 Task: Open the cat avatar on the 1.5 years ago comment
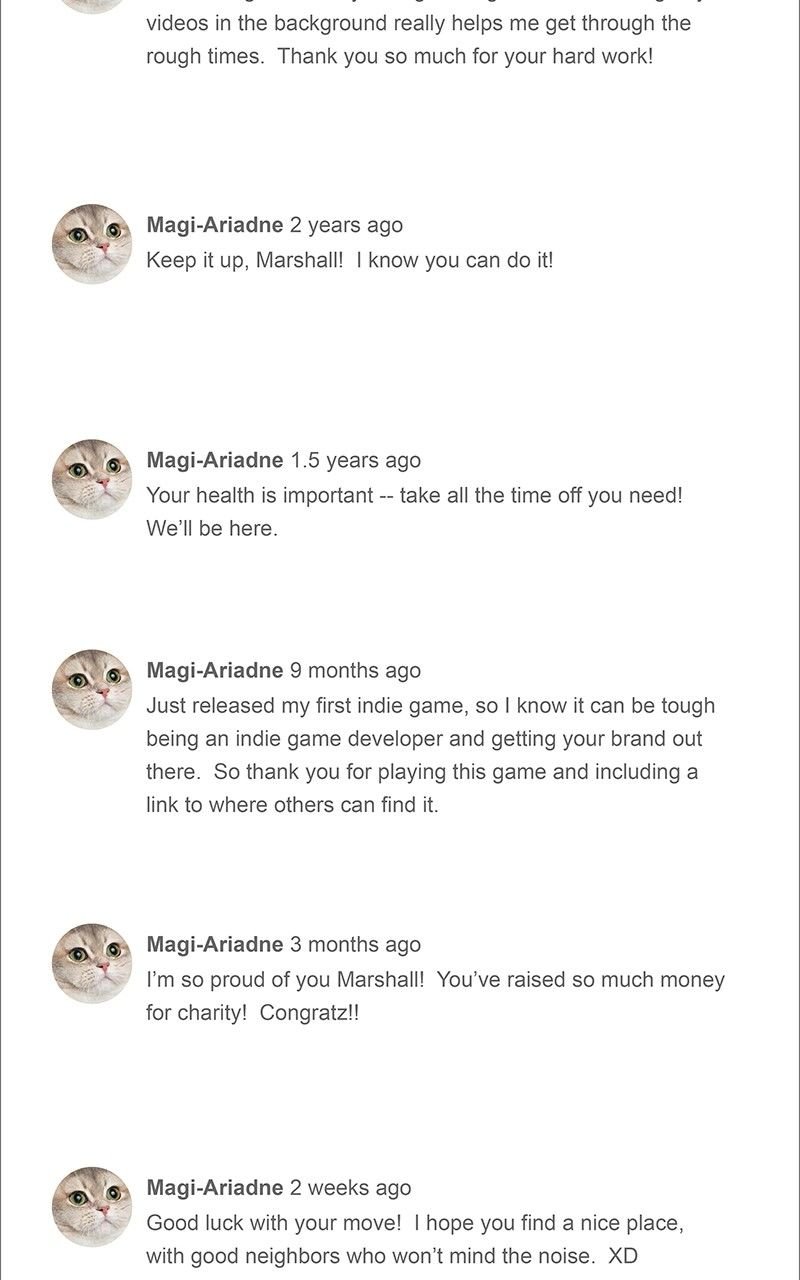tap(92, 479)
